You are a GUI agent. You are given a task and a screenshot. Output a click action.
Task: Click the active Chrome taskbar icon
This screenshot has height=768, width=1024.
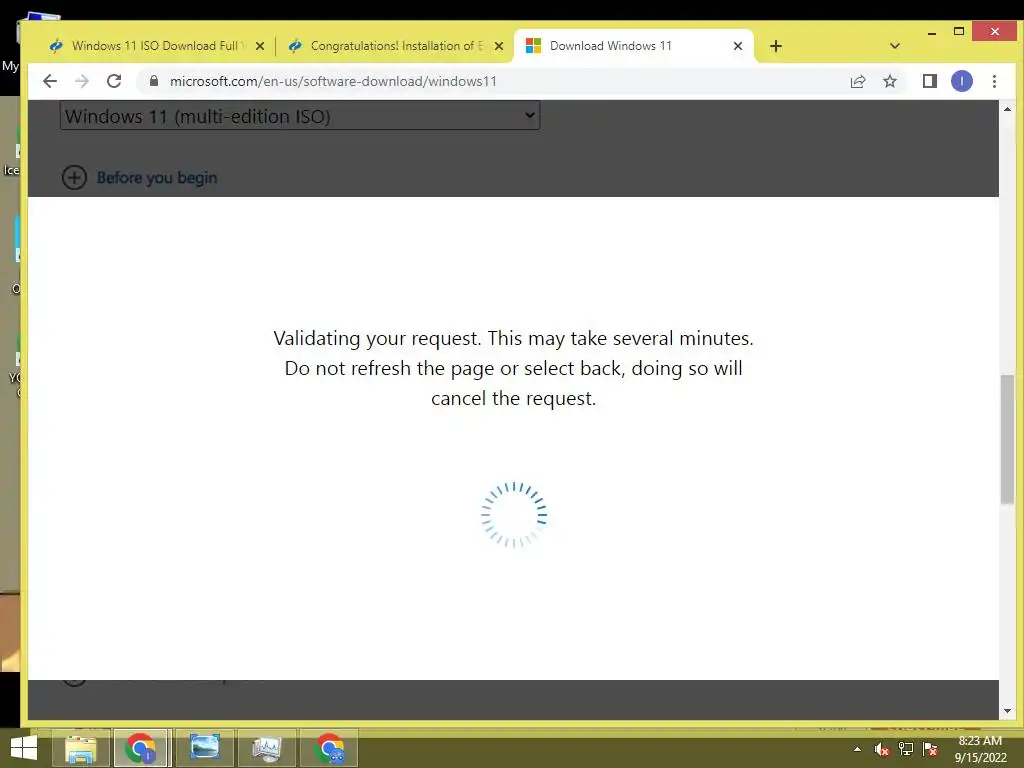pos(142,748)
